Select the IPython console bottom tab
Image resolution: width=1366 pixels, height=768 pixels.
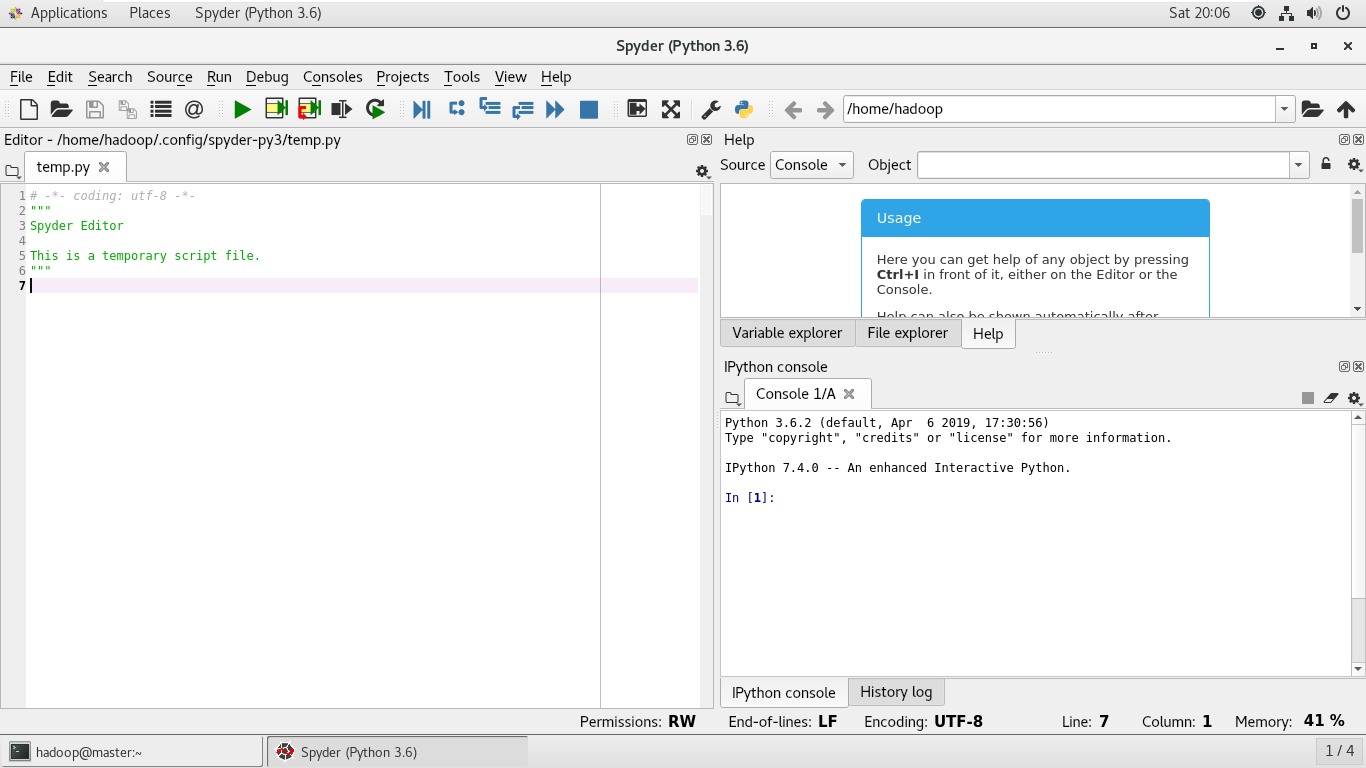[x=784, y=693]
